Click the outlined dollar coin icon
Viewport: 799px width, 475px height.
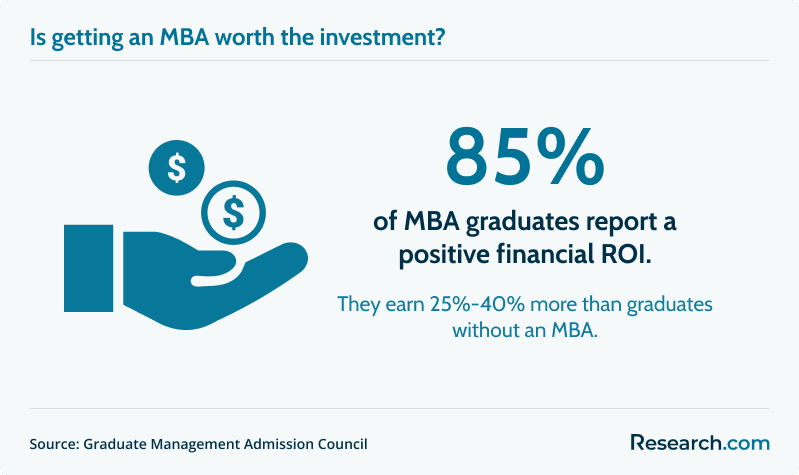[233, 213]
